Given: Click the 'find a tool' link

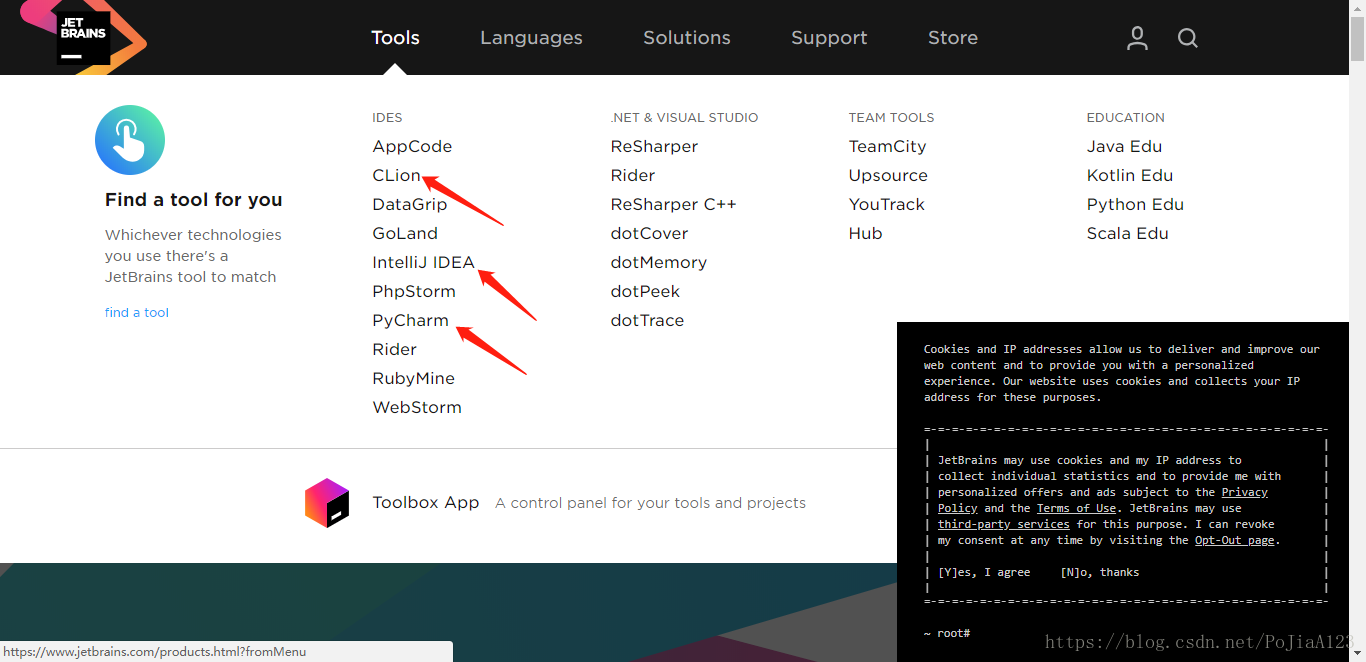Looking at the screenshot, I should (x=137, y=312).
